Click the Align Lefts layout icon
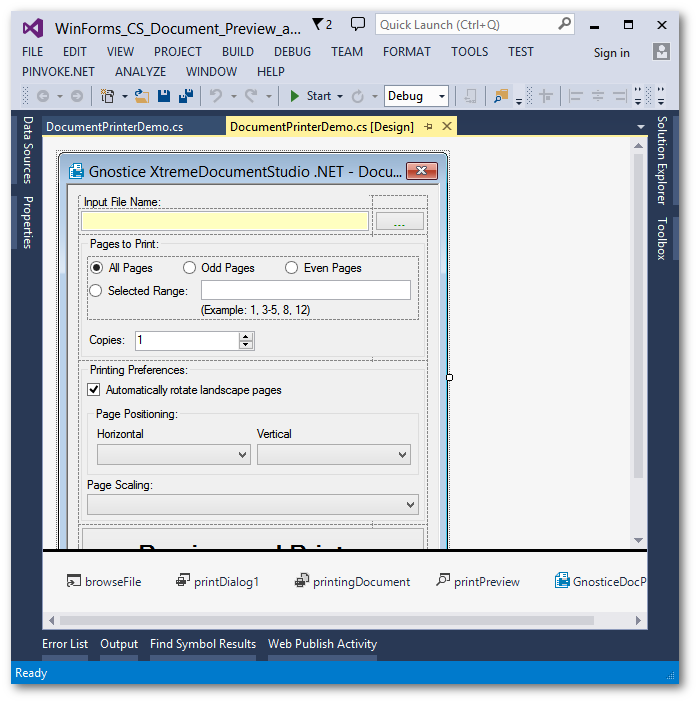Image resolution: width=698 pixels, height=703 pixels. [576, 96]
